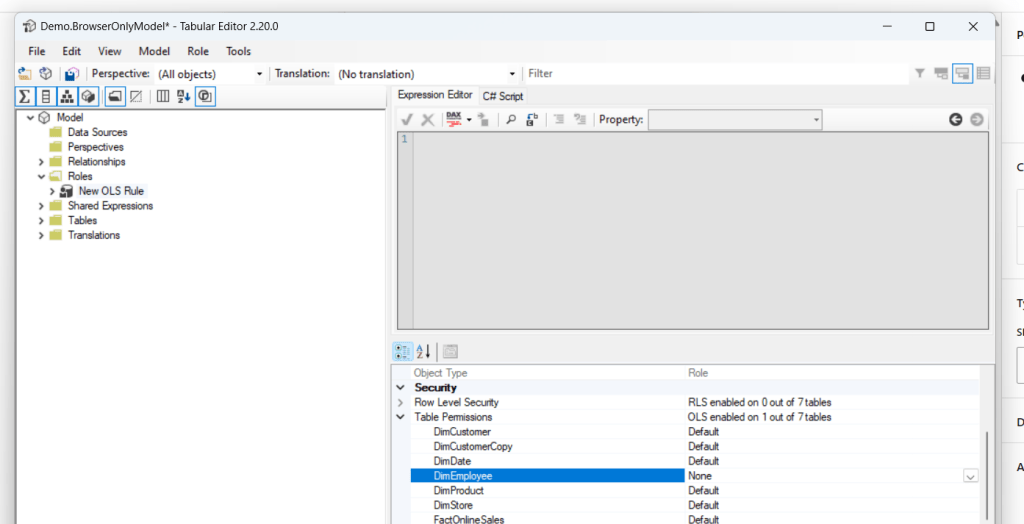Viewport: 1024px width, 524px height.
Task: Select the Tables folder in tree
Action: 82,220
